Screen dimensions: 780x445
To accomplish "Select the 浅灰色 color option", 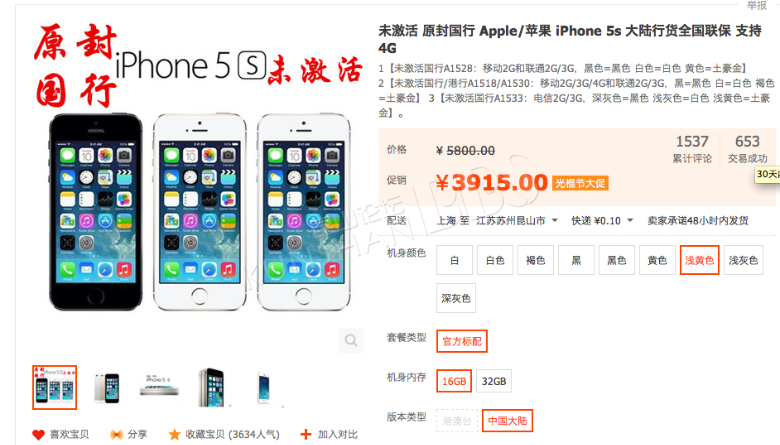I will (x=743, y=260).
